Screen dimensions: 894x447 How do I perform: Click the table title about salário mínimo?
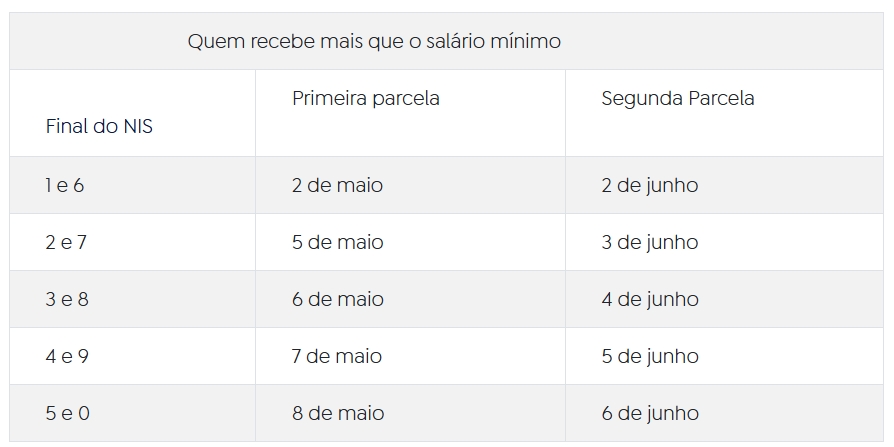(374, 42)
